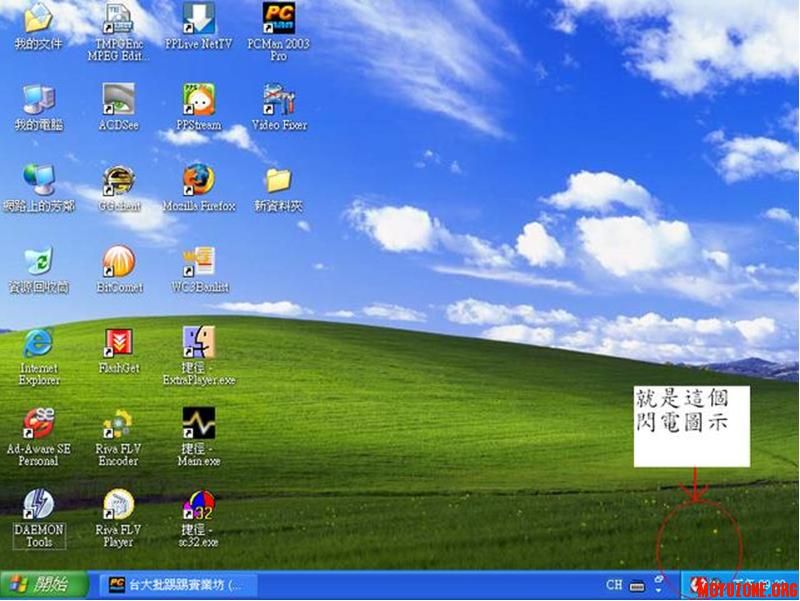Select the PPLive NetTV icon
The height and width of the screenshot is (601, 800).
198,19
